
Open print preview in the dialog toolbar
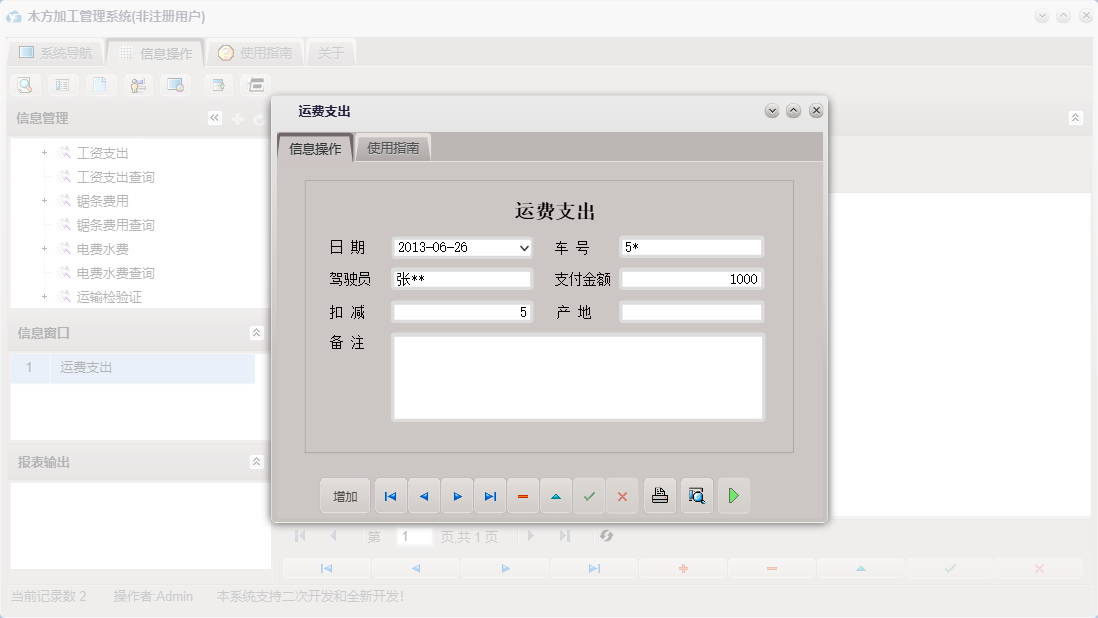click(x=696, y=495)
